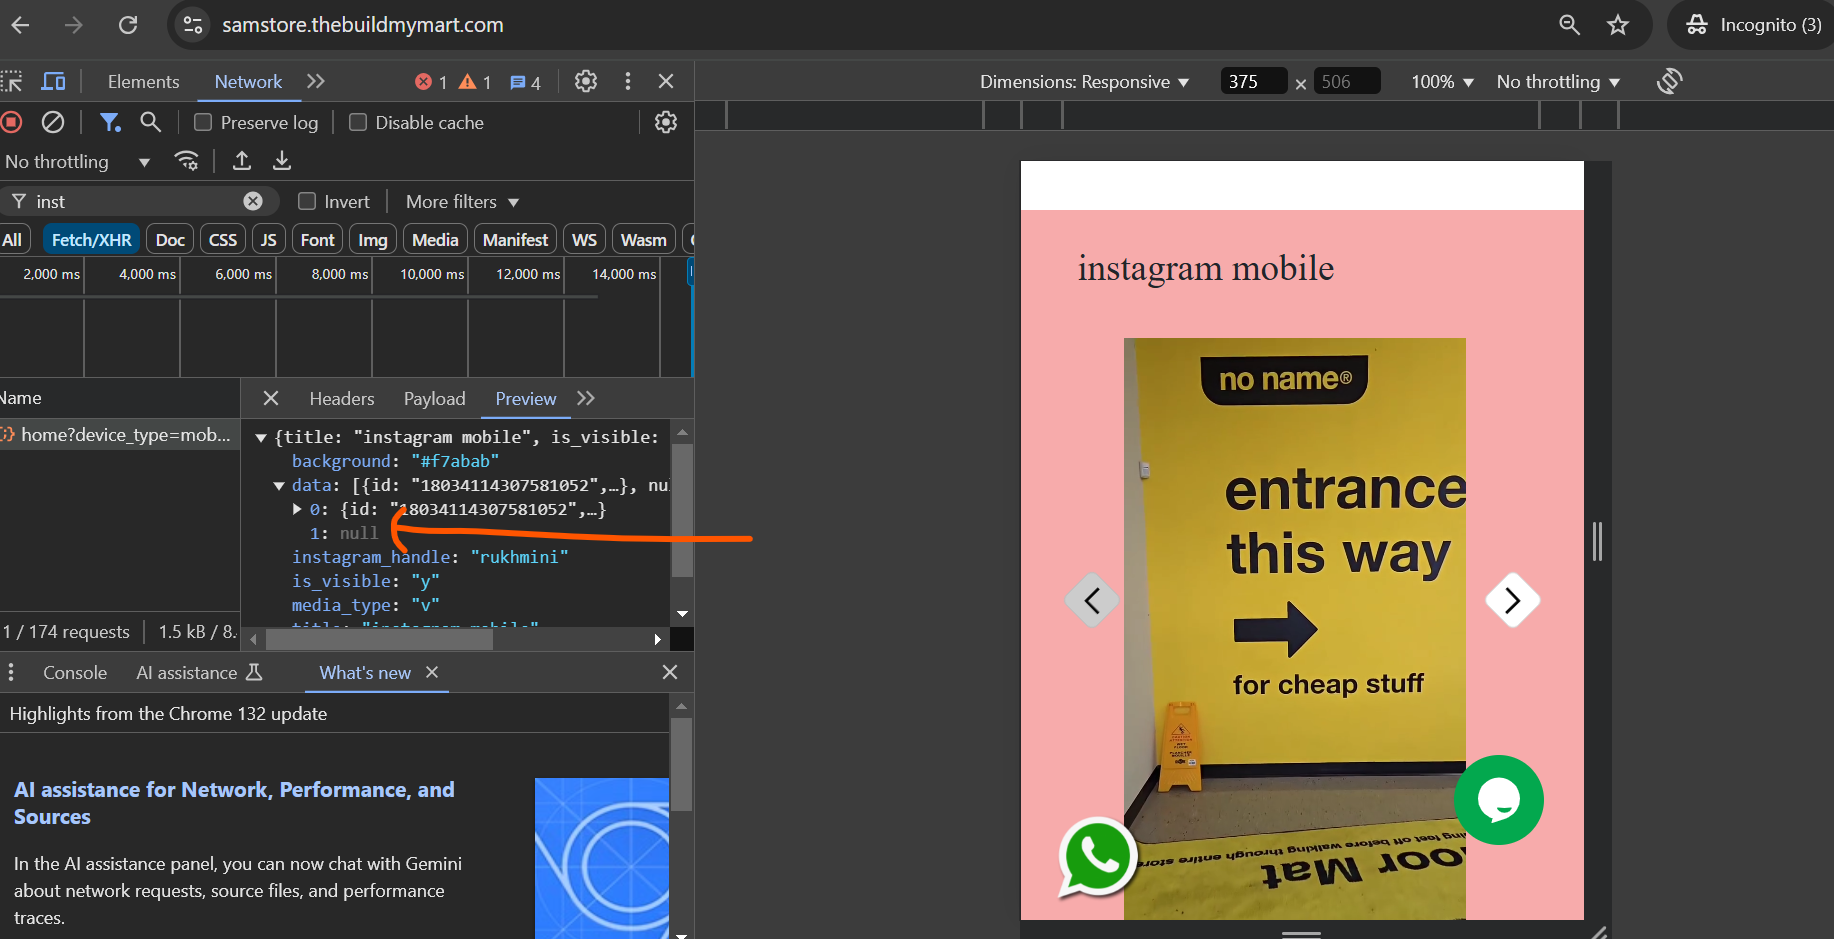Select the Network tab
Viewport: 1834px width, 939px height.
tap(248, 82)
